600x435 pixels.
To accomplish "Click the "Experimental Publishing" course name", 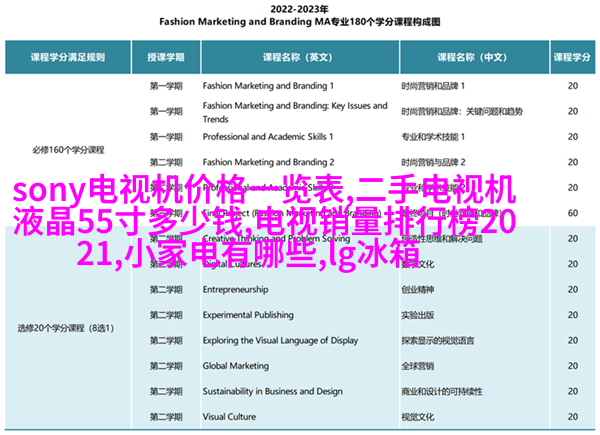I will 248,315.
